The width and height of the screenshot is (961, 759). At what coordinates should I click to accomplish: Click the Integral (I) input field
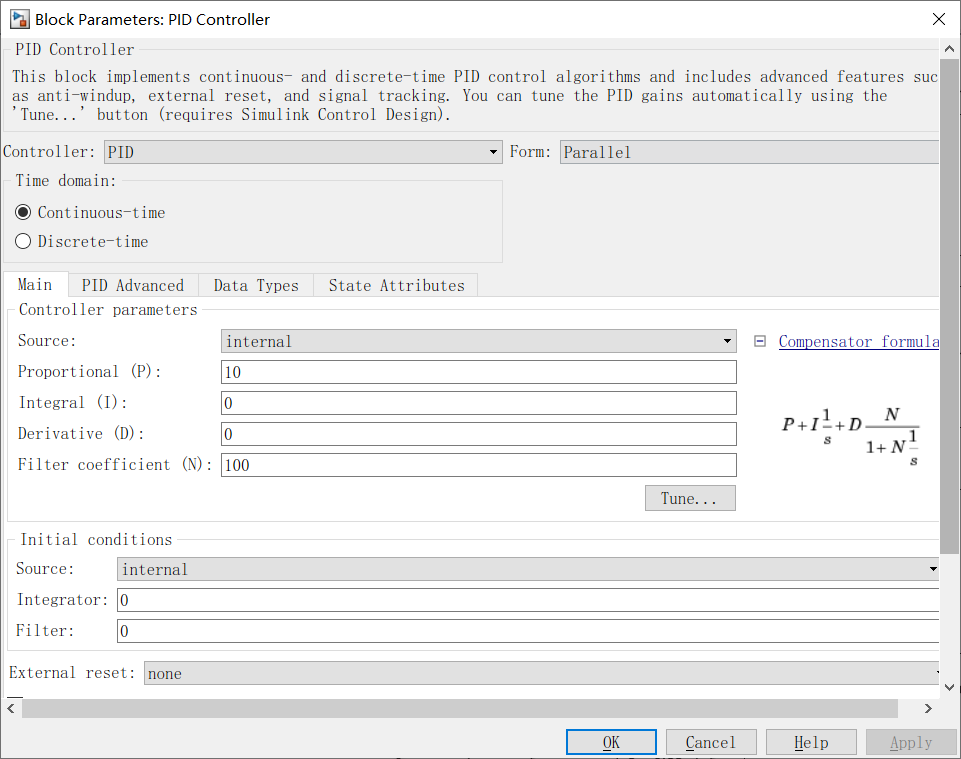(479, 403)
